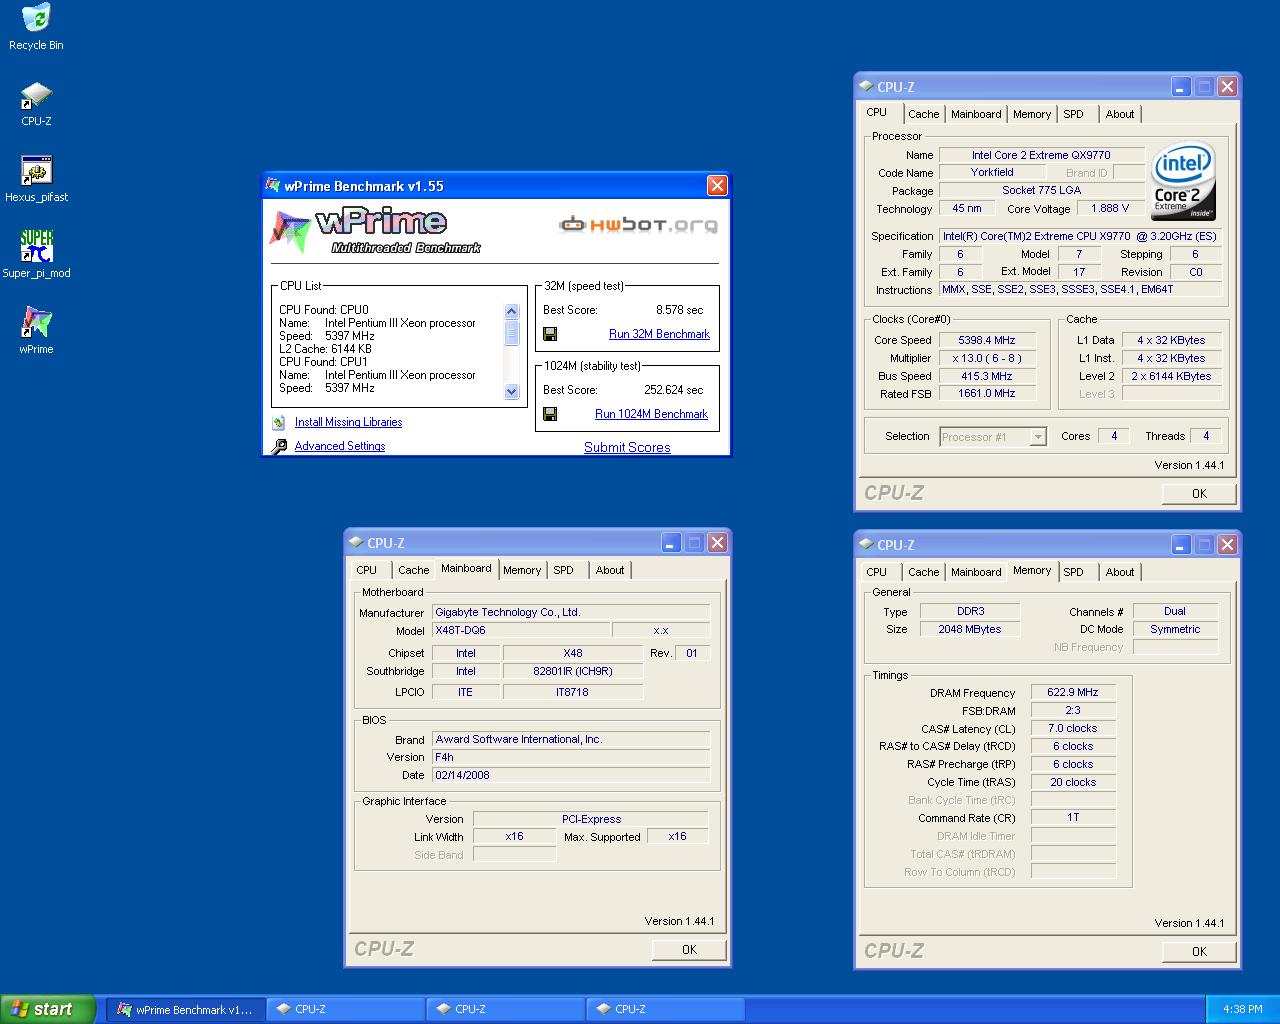Viewport: 1280px width, 1024px height.
Task: Click OK in the Memory CPU-Z window
Action: pos(1199,952)
